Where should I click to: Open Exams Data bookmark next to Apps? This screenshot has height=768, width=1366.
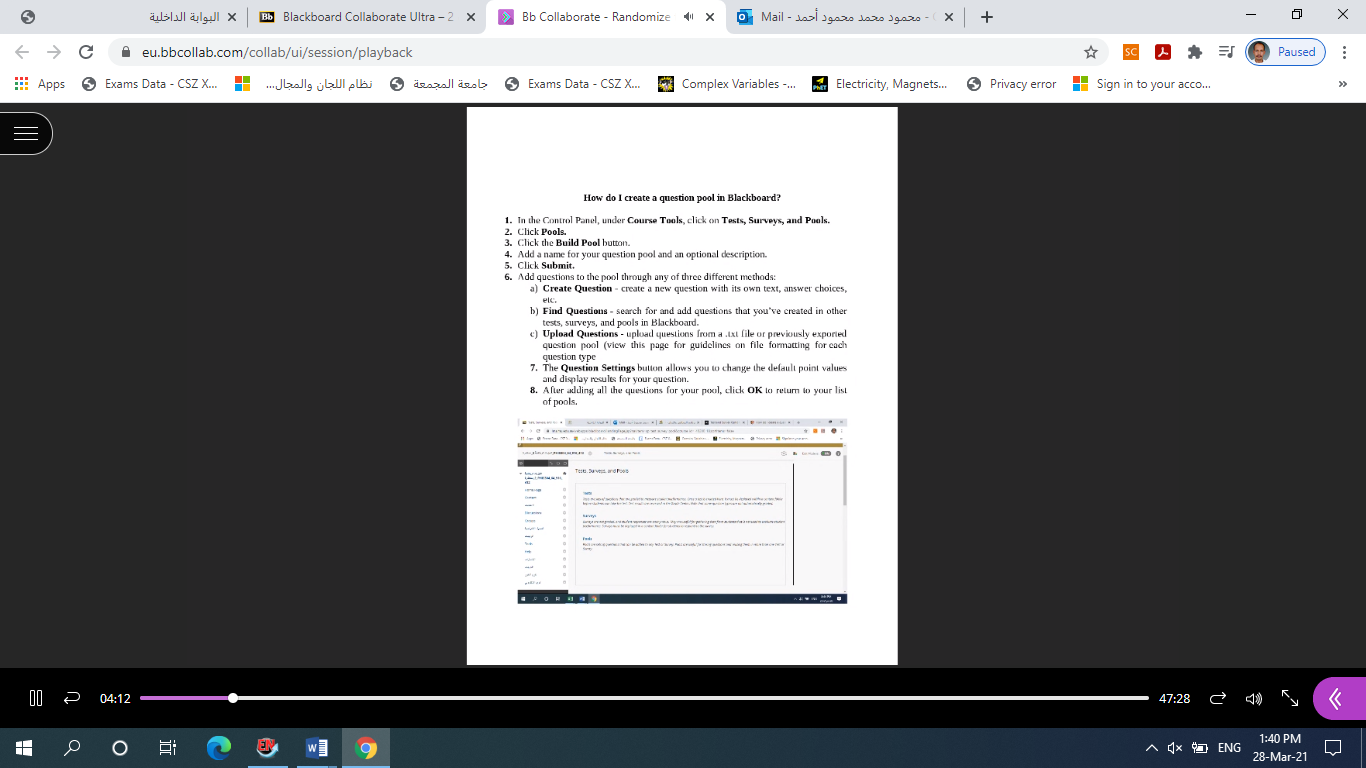click(x=150, y=84)
